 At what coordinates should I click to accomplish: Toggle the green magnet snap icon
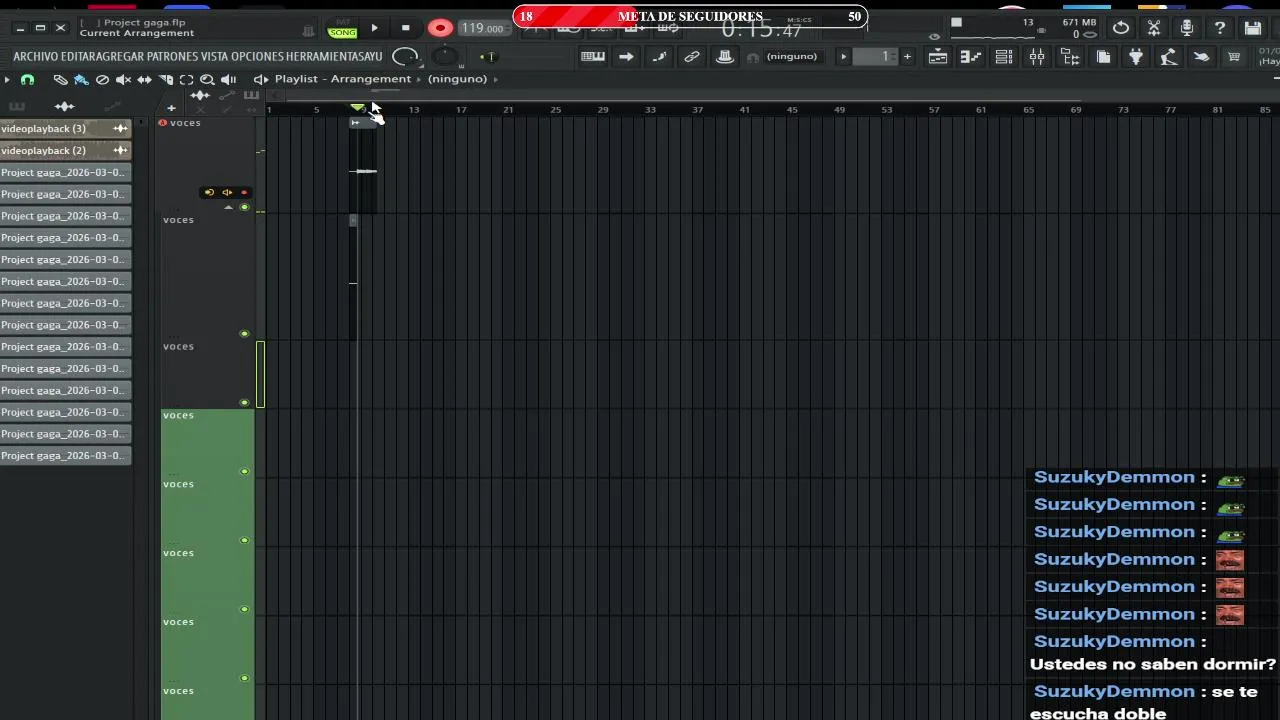(x=27, y=79)
